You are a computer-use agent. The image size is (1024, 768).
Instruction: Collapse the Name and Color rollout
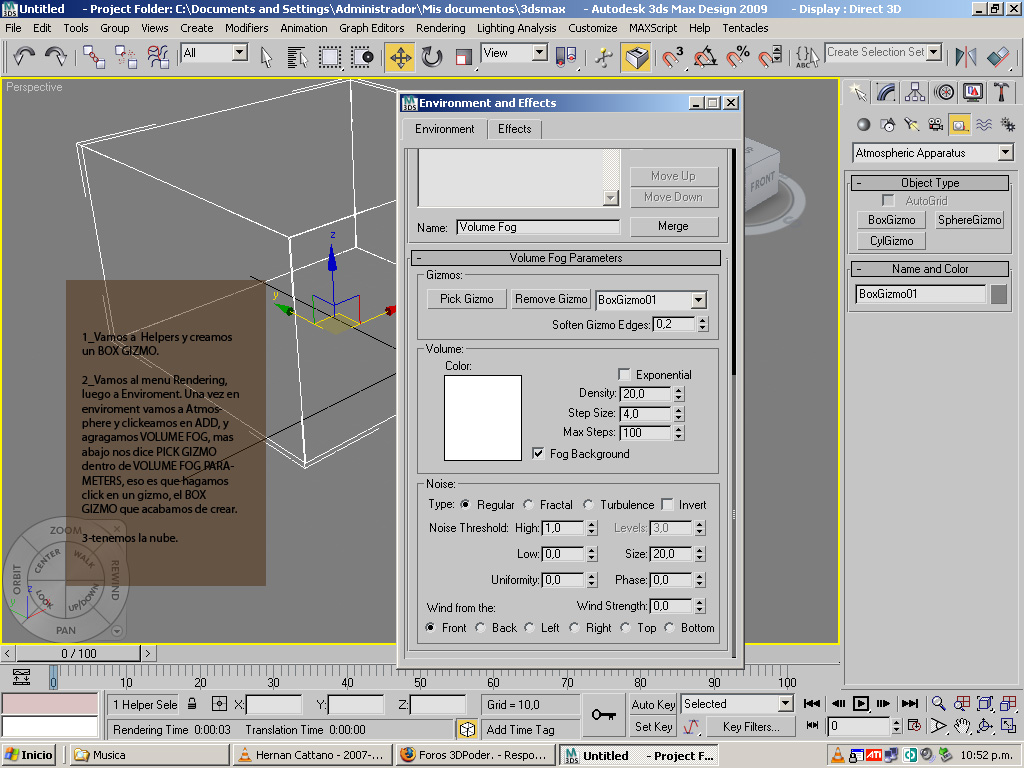(x=929, y=269)
